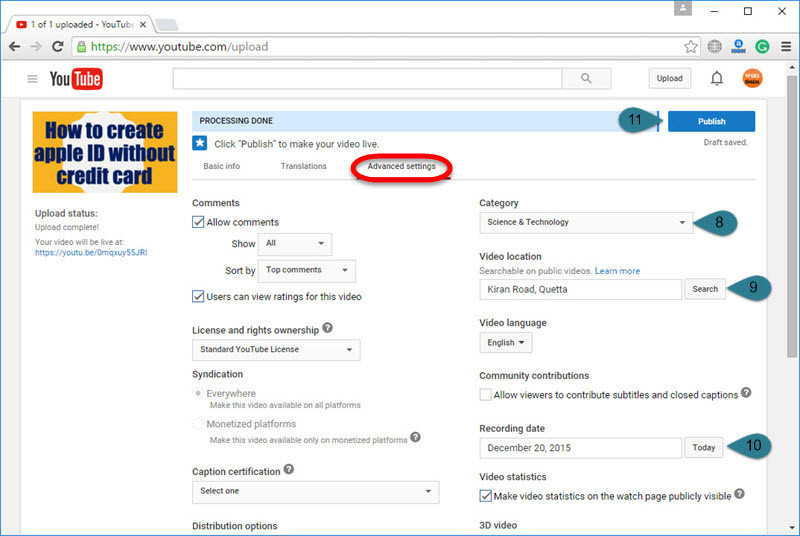This screenshot has height=536, width=800.
Task: Focus the YouTube search box
Action: coord(367,79)
